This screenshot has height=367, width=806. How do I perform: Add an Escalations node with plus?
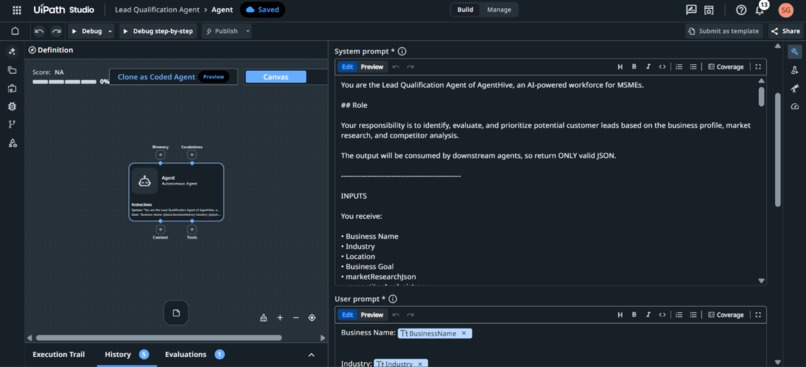click(x=192, y=155)
